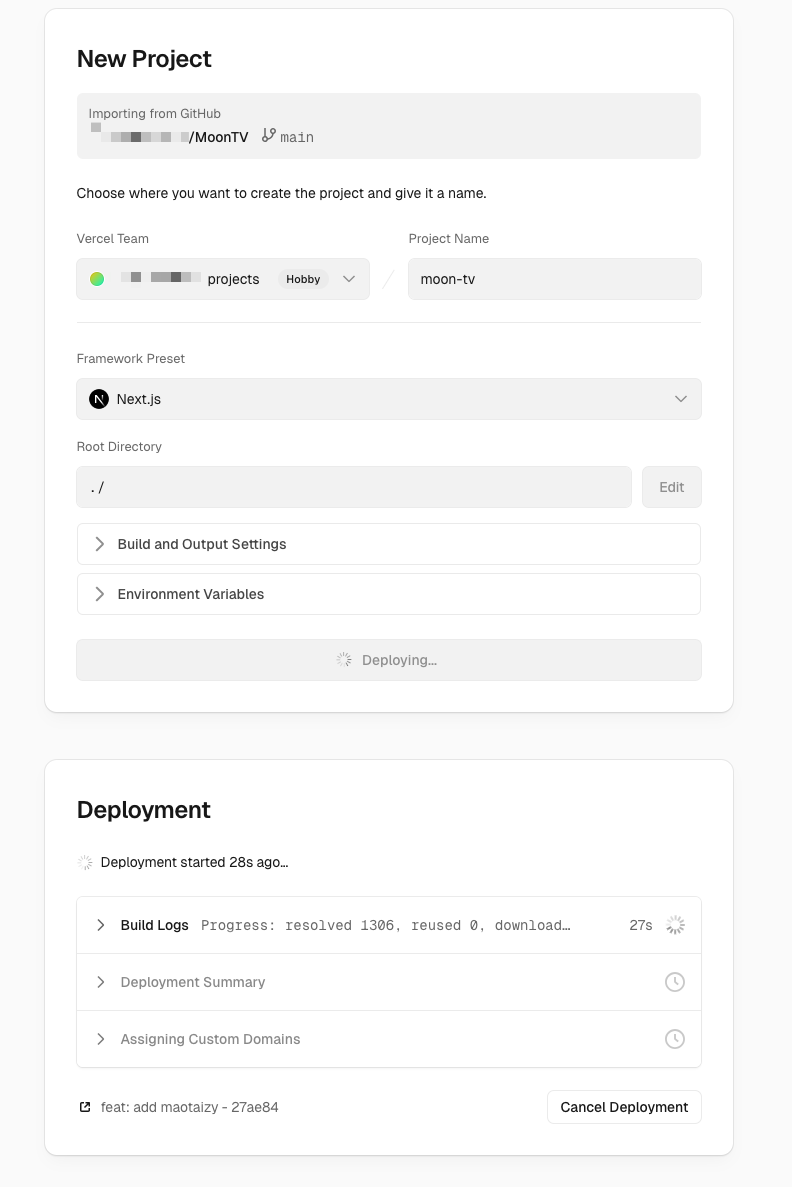792x1187 pixels.
Task: Expand Environment Variables section
Action: 388,594
